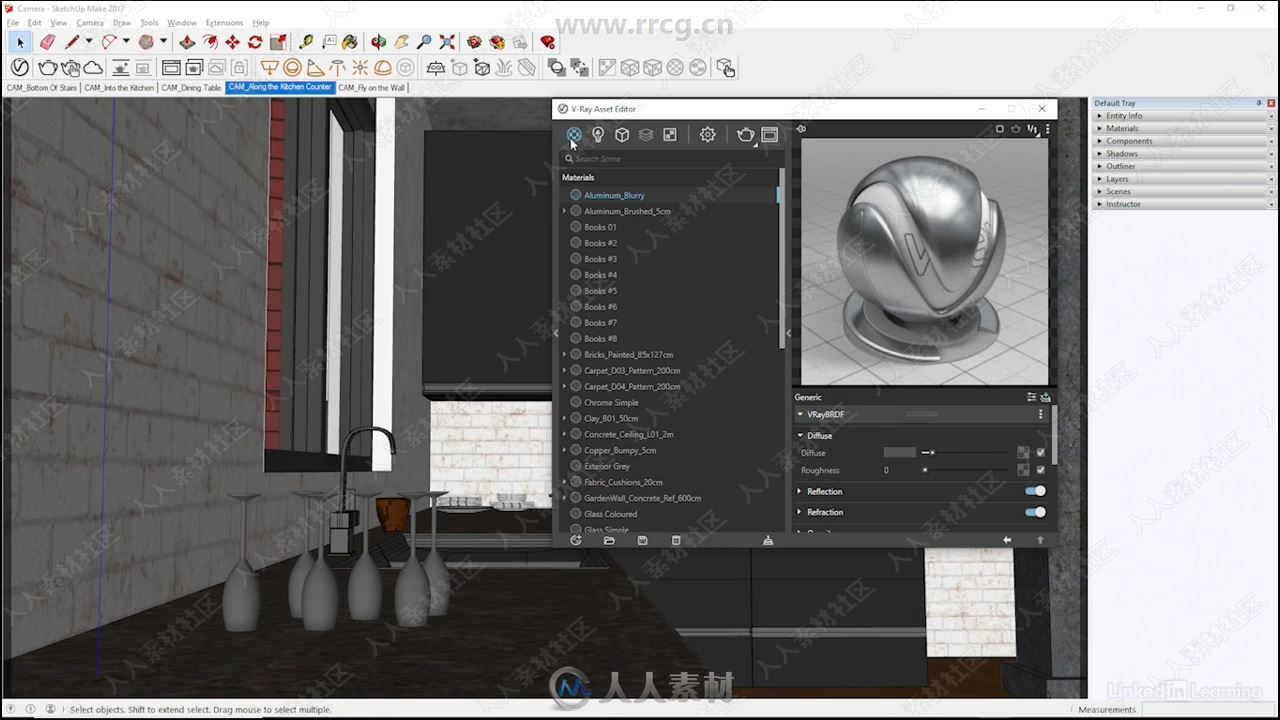Choose the Move tool
This screenshot has height=720, width=1280.
(x=232, y=42)
